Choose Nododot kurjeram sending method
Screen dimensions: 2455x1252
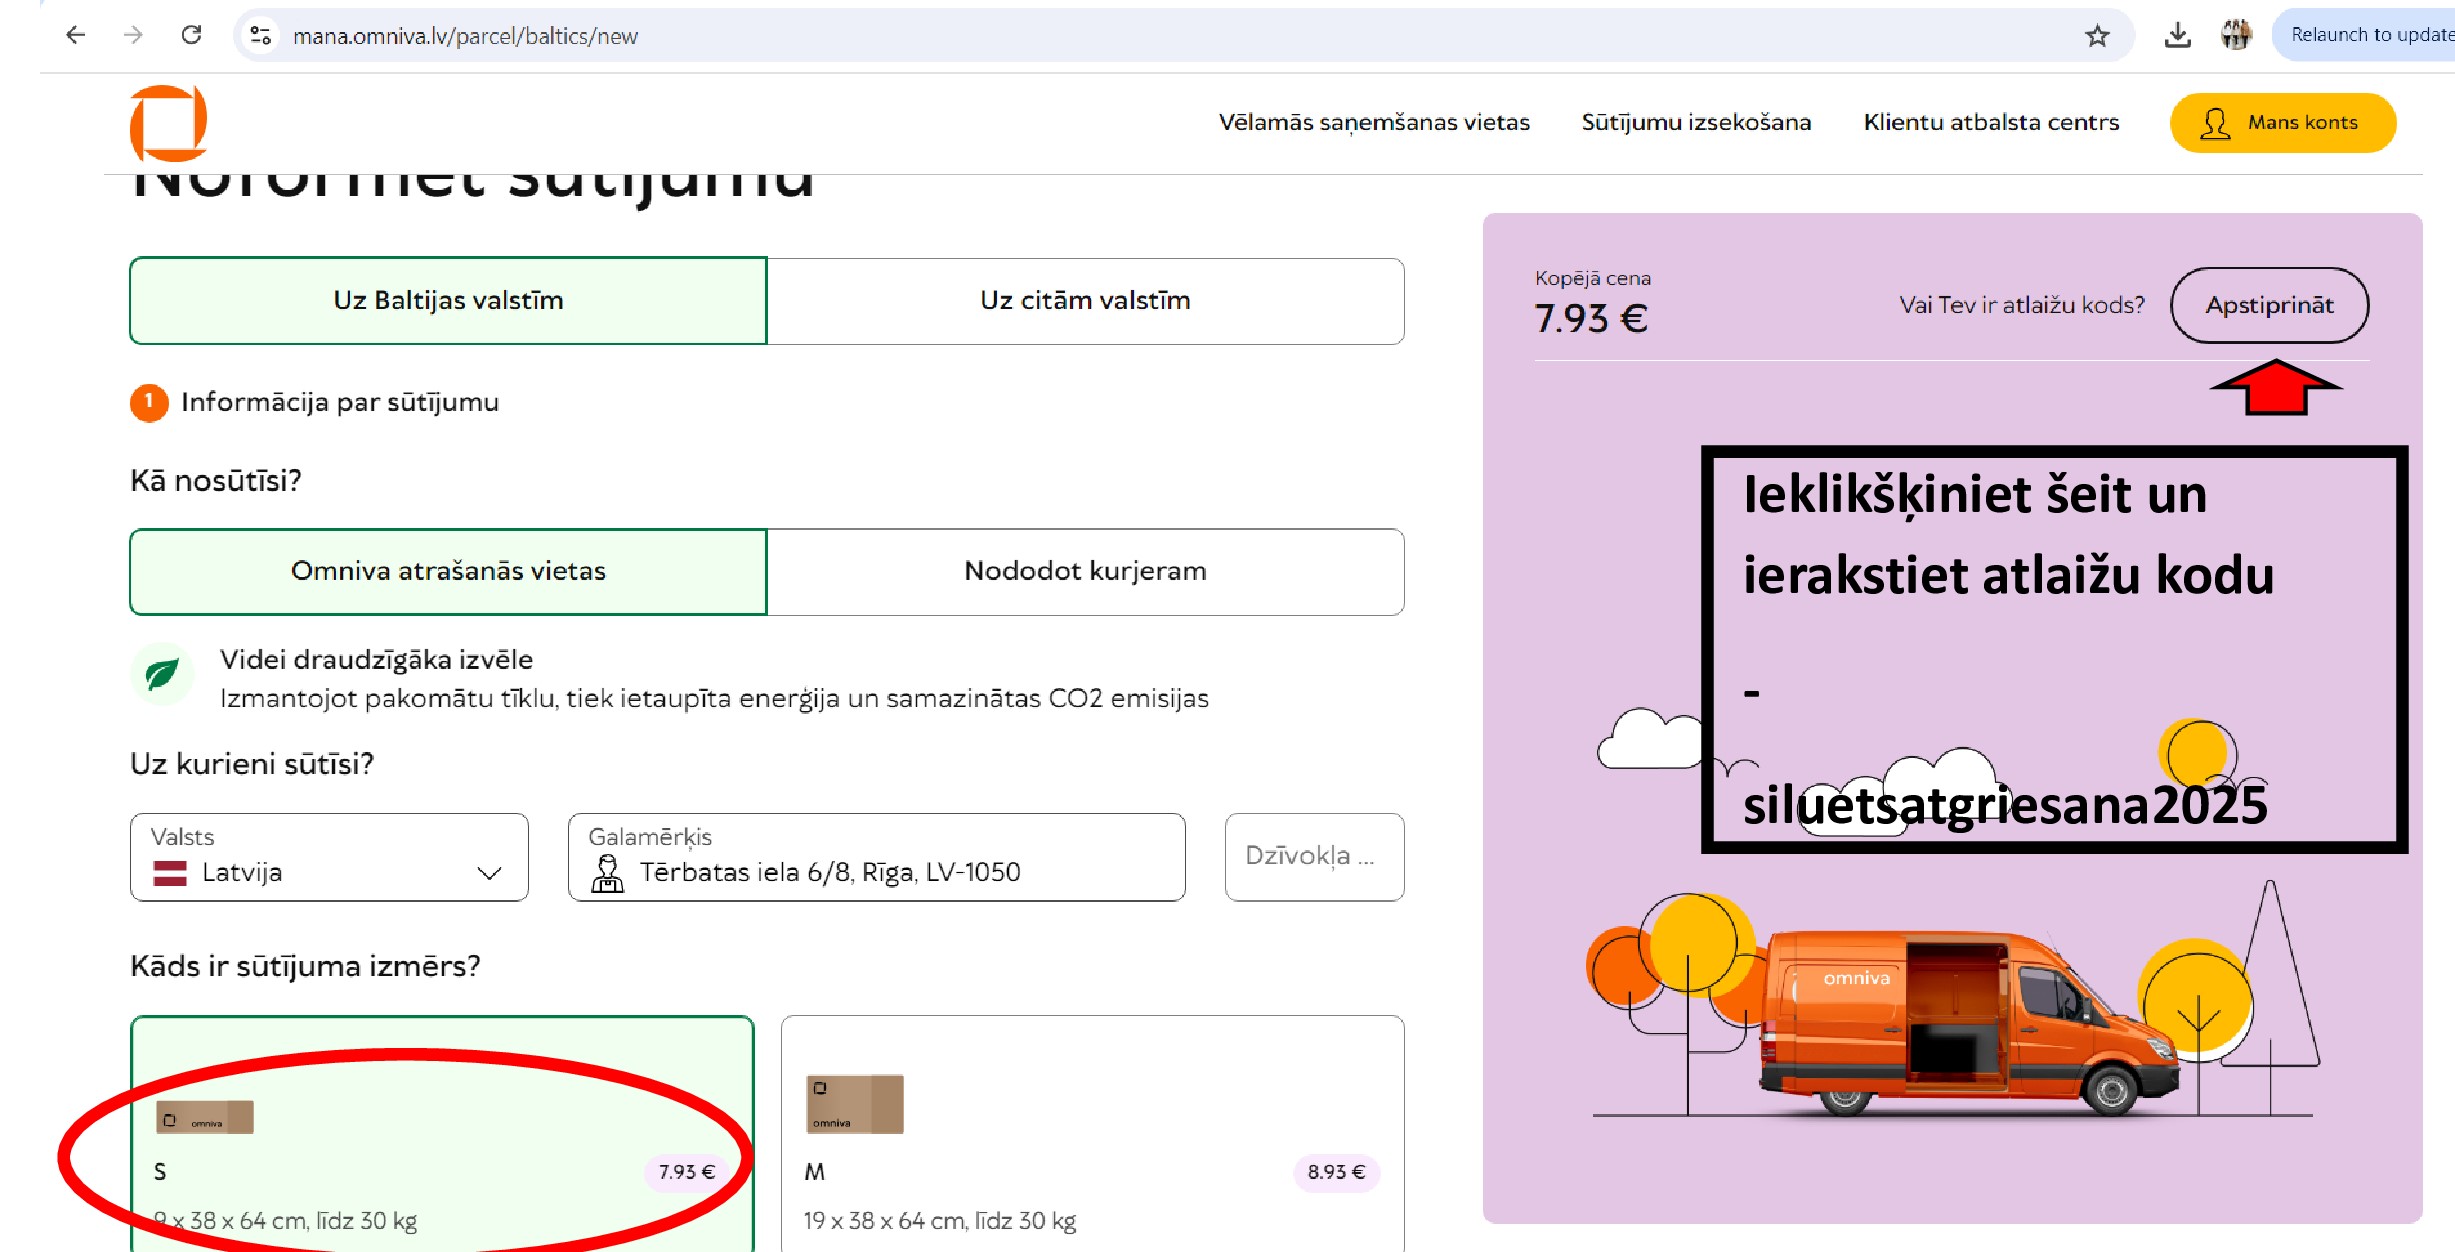coord(1085,571)
